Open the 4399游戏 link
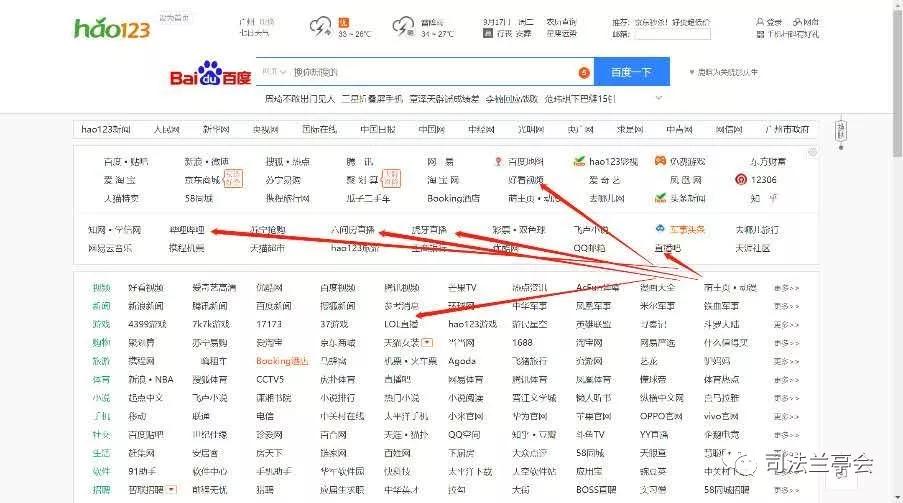Viewport: 903px width, 503px height. 147,324
